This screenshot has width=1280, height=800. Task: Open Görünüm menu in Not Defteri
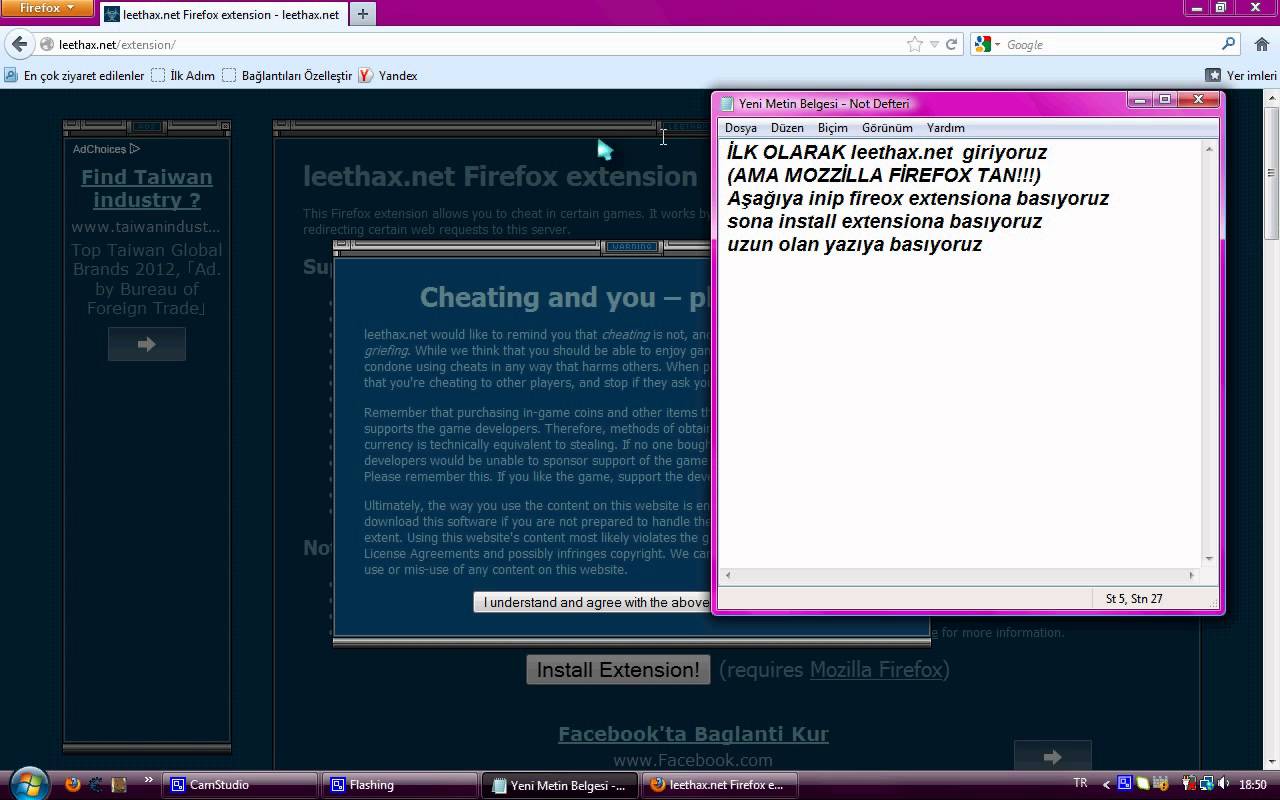point(887,128)
